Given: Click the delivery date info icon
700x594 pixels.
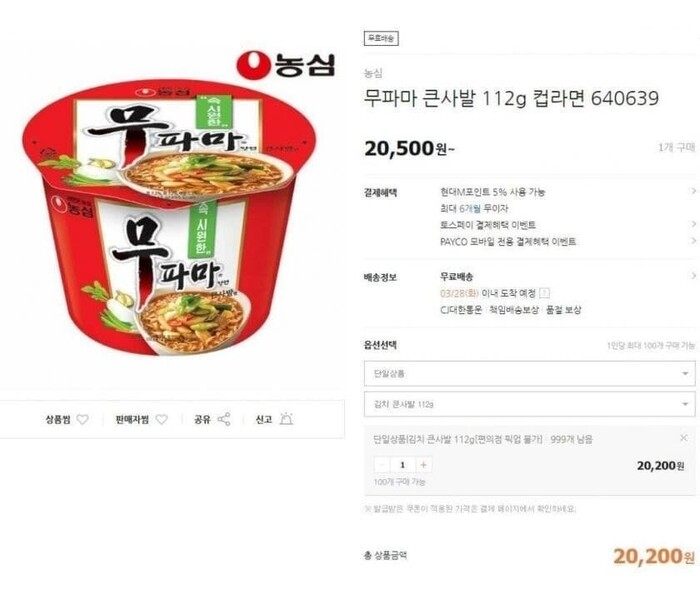Looking at the screenshot, I should [x=544, y=293].
